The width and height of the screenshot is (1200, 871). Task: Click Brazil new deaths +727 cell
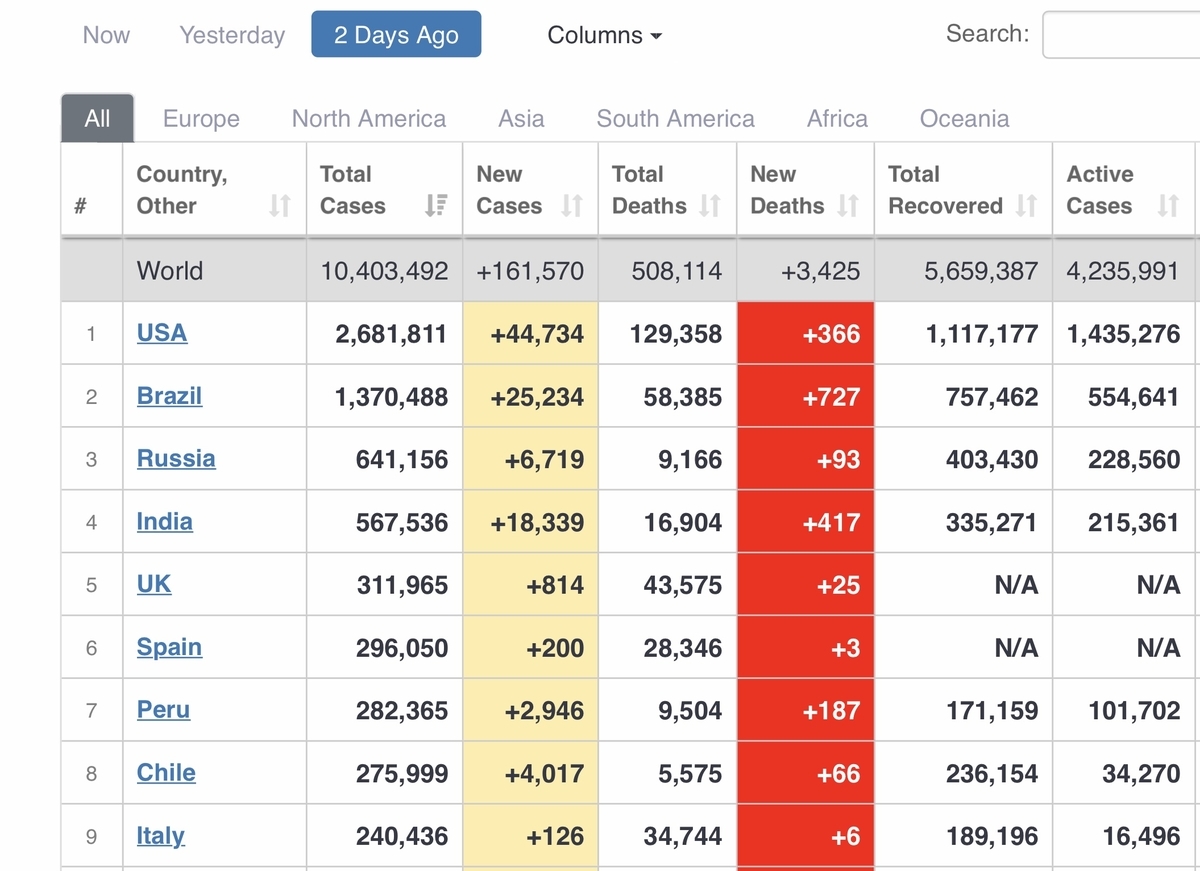[805, 397]
